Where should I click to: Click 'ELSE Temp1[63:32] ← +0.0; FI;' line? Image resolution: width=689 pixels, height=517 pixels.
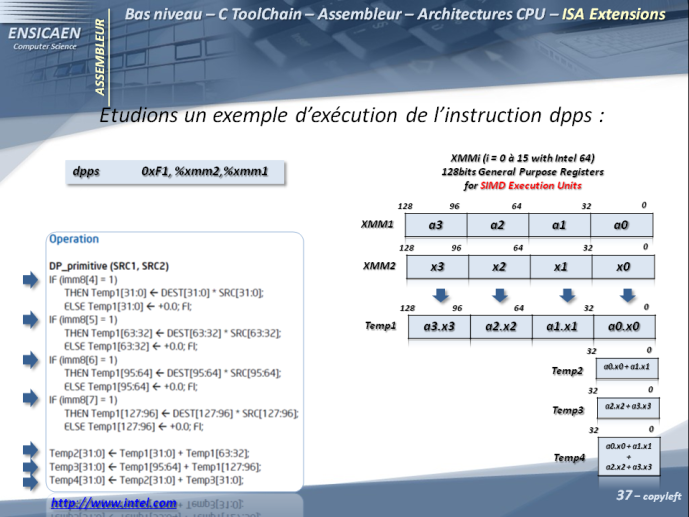click(131, 346)
